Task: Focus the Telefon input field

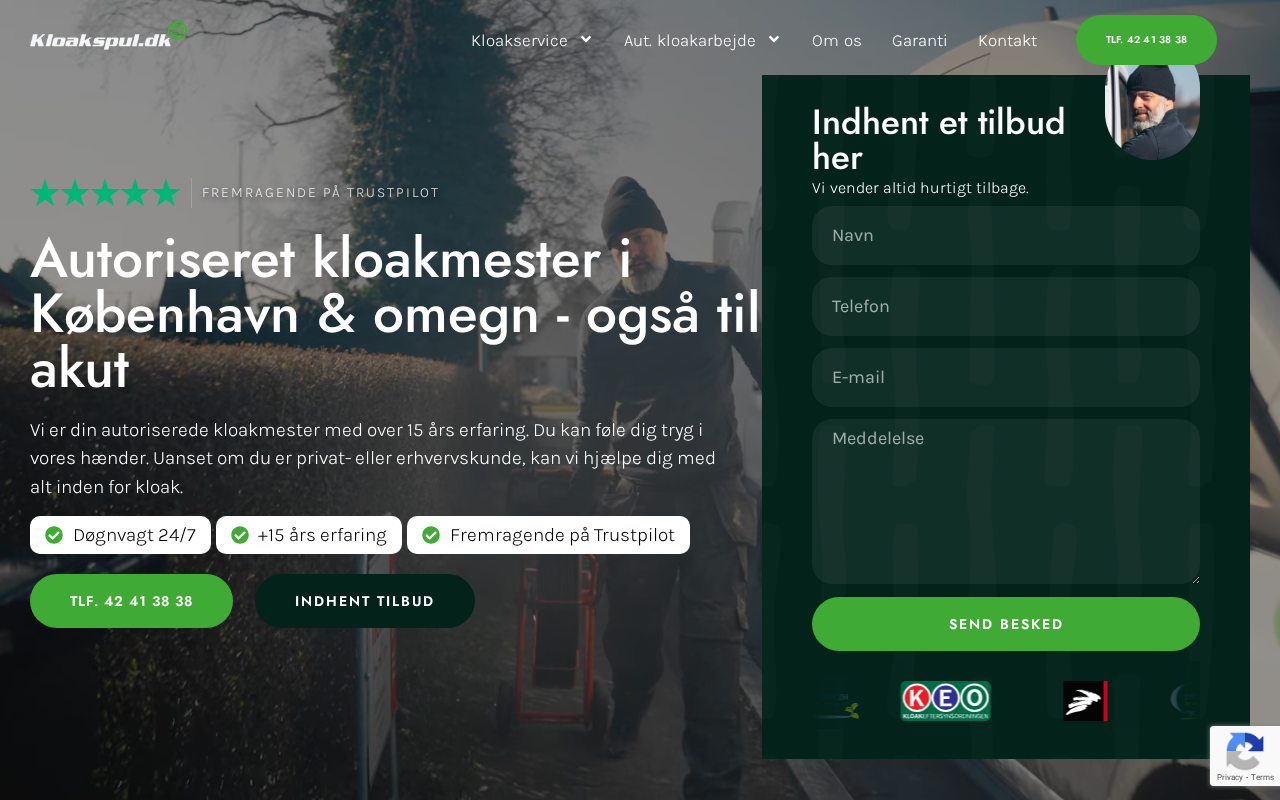Action: [x=1006, y=306]
